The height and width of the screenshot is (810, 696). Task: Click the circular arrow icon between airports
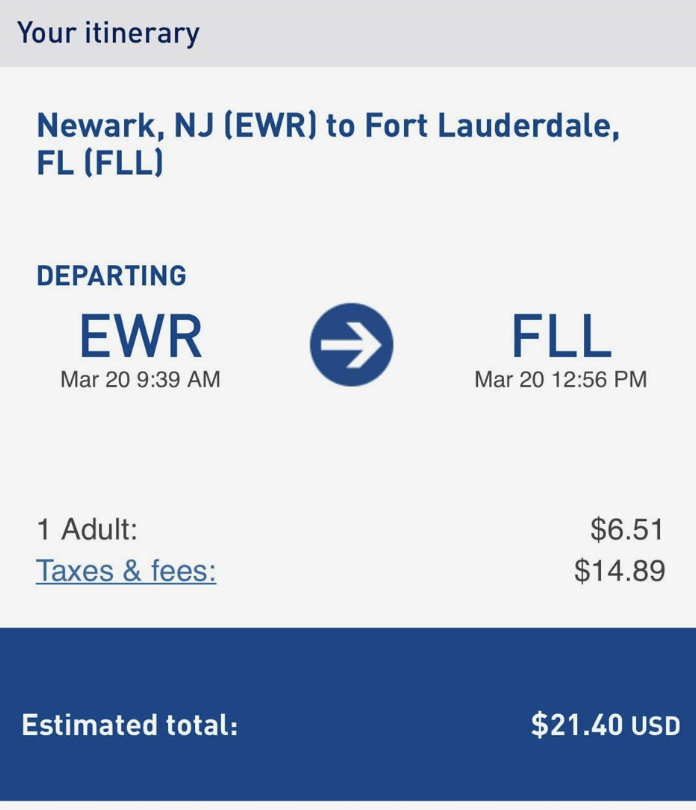351,345
